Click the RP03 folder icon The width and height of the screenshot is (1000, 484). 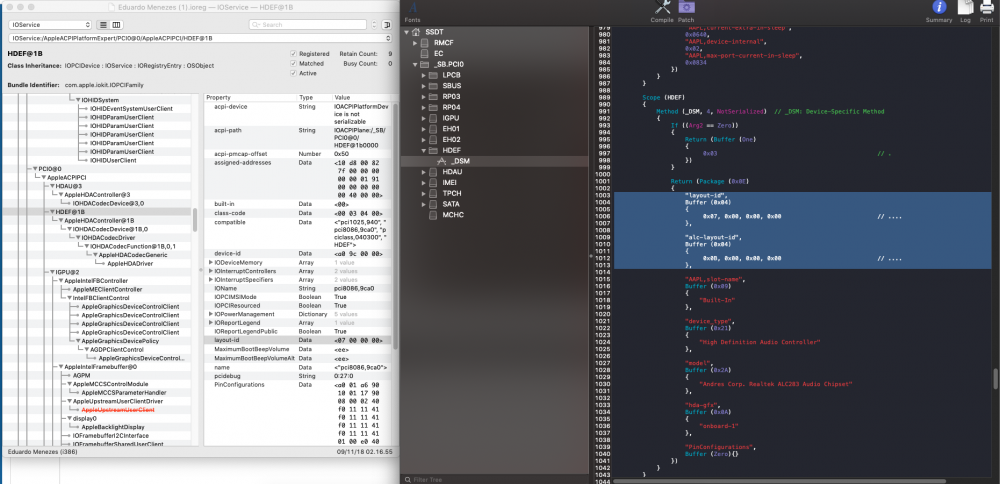tap(433, 97)
